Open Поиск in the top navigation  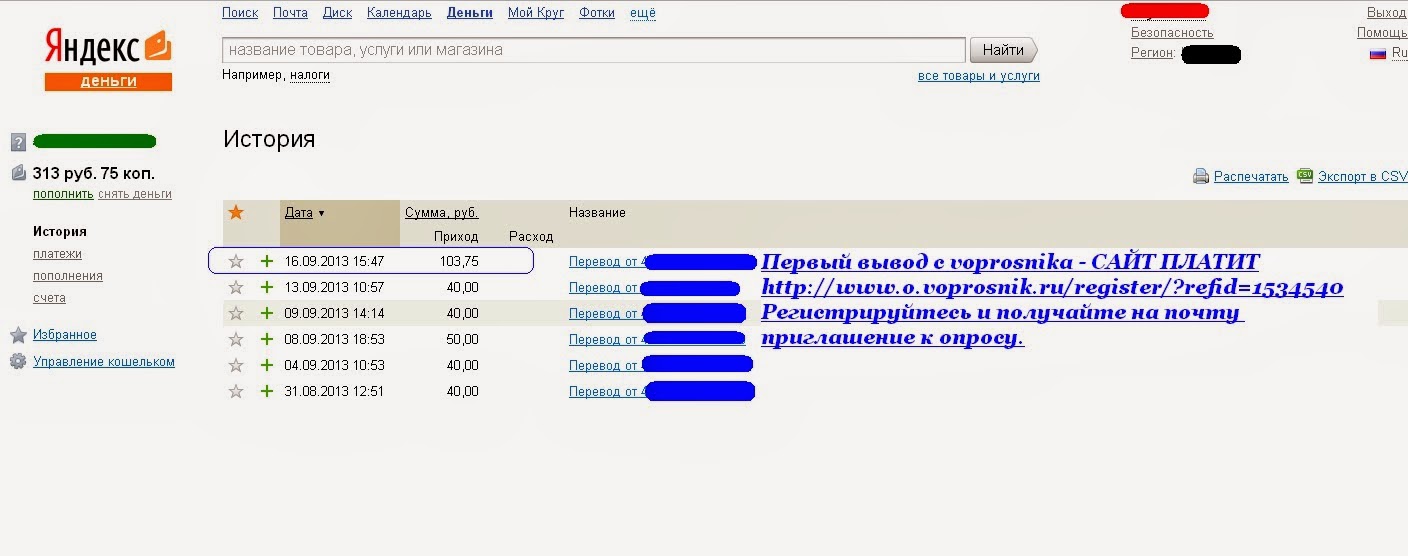click(240, 13)
